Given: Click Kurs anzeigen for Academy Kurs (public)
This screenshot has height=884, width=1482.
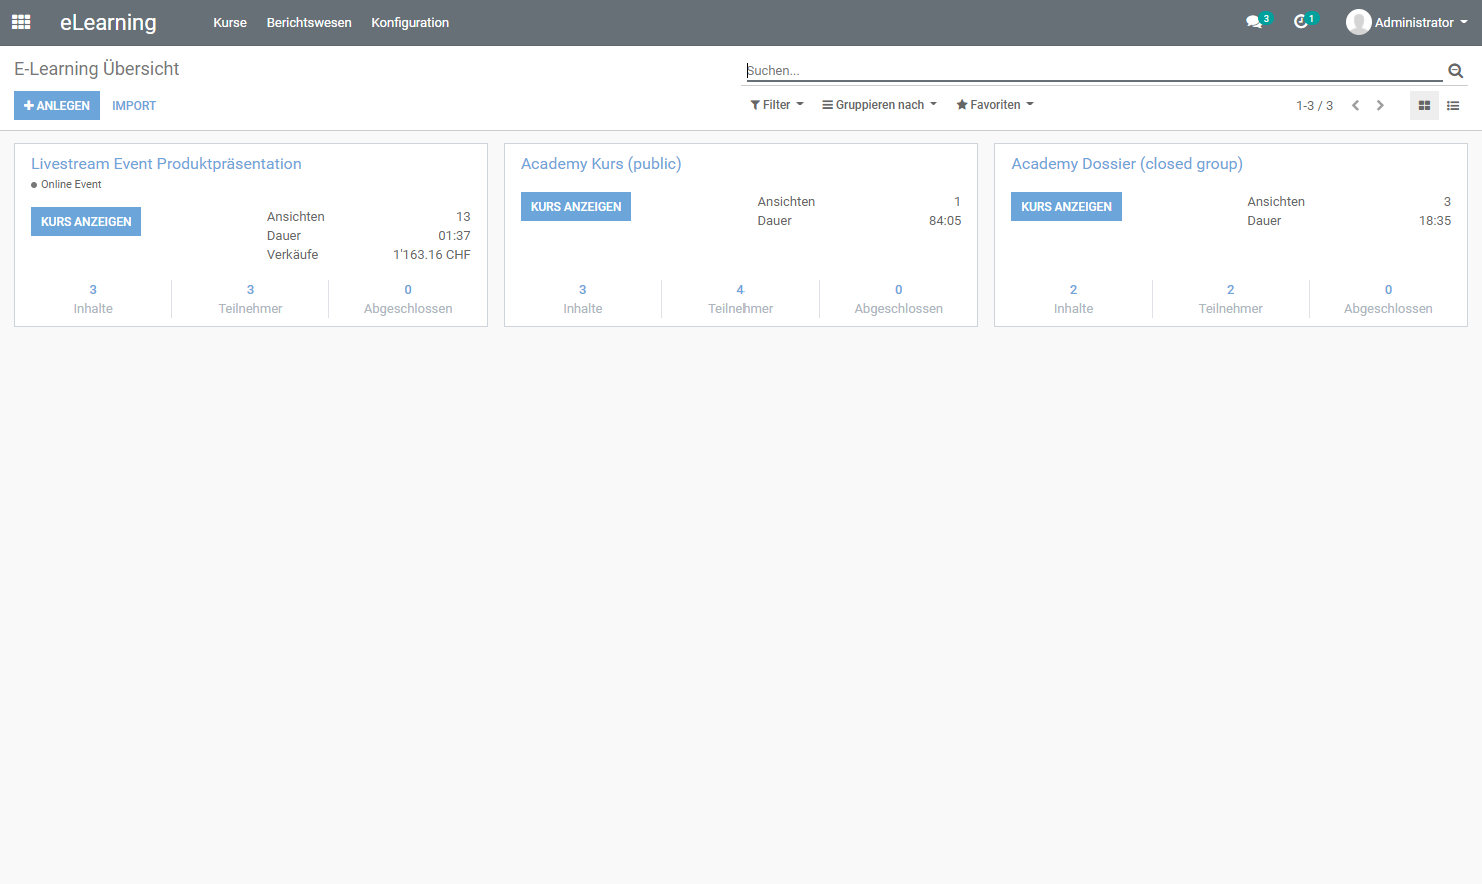Looking at the screenshot, I should tap(575, 207).
